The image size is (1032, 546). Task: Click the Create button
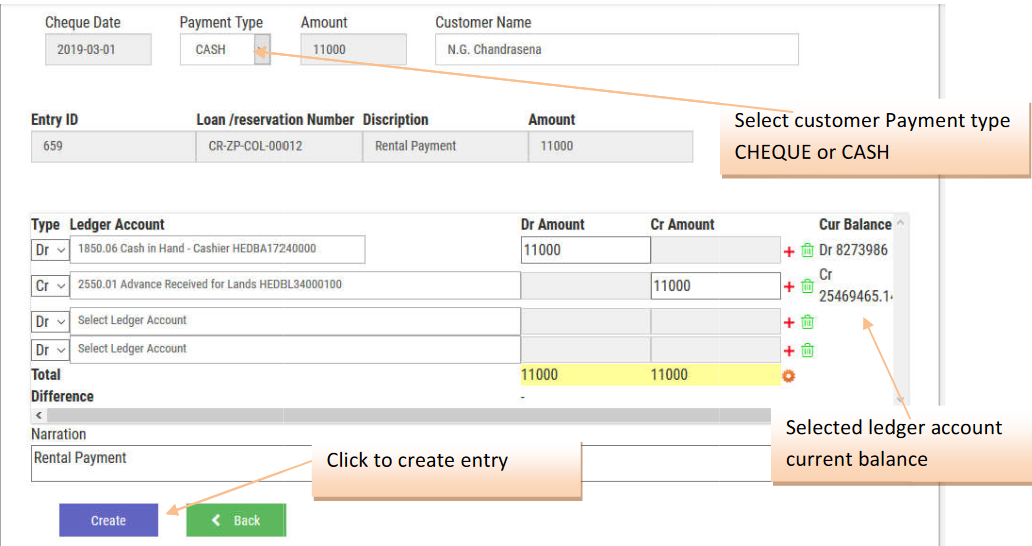(109, 520)
